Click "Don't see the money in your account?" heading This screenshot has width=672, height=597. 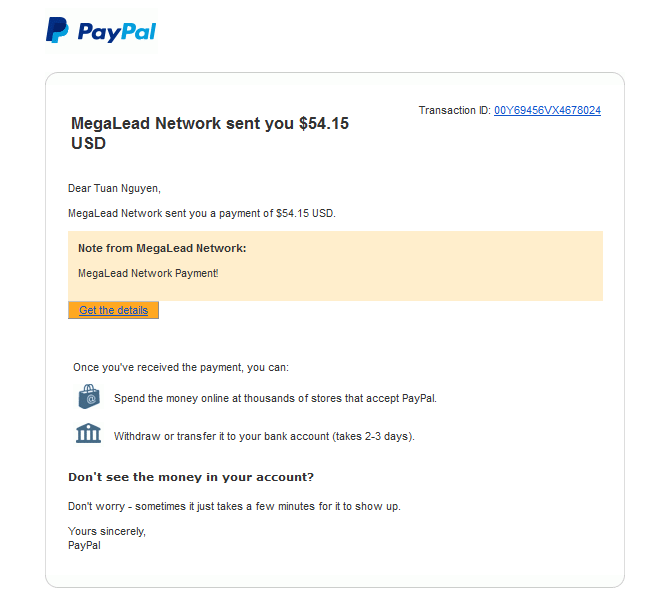[190, 477]
